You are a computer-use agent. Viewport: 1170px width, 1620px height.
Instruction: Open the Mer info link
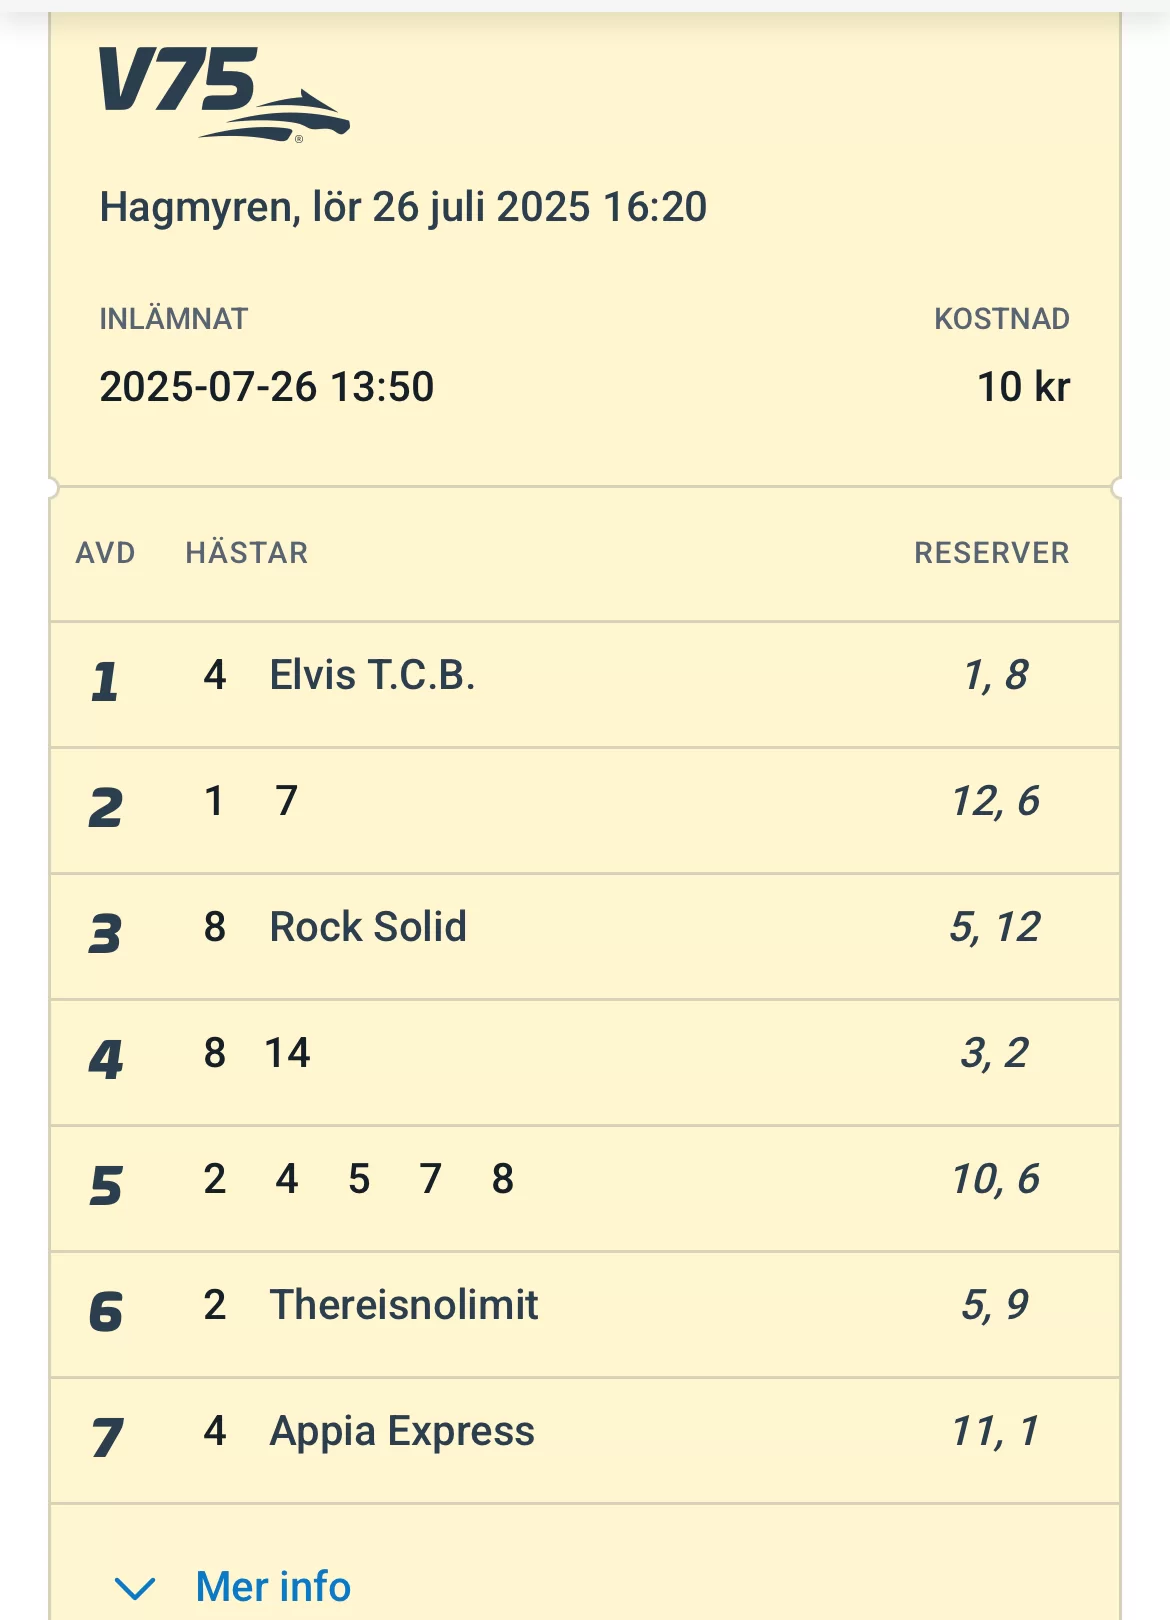point(273,1587)
